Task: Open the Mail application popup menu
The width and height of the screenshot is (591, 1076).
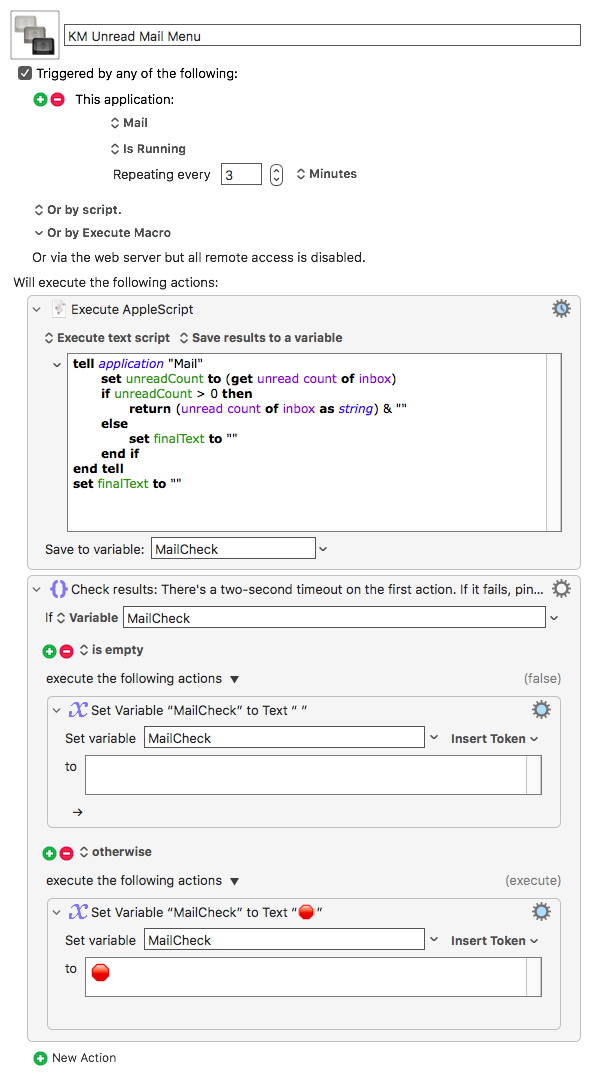Action: pyautogui.click(x=129, y=123)
